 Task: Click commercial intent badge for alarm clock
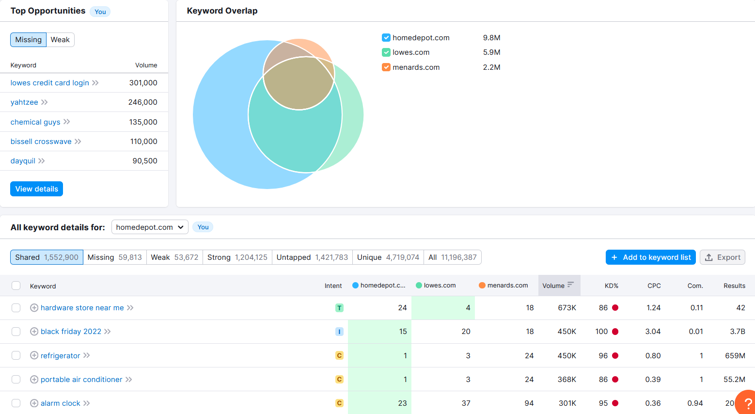click(339, 403)
